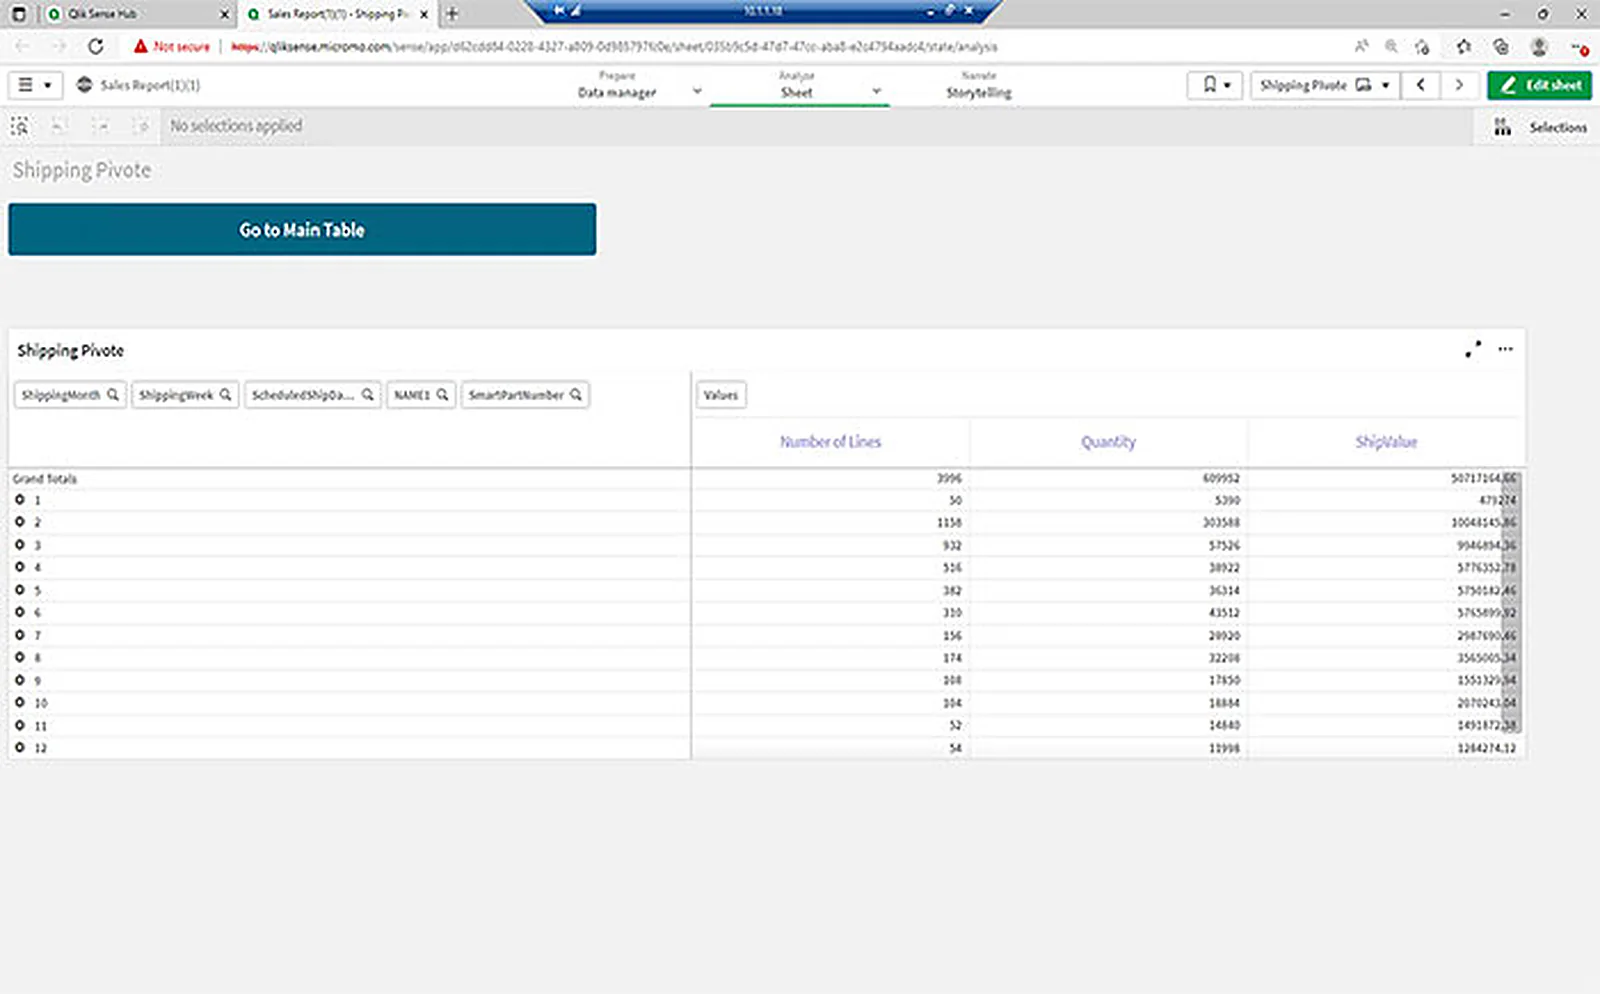Open the global navigation menu

pyautogui.click(x=35, y=85)
